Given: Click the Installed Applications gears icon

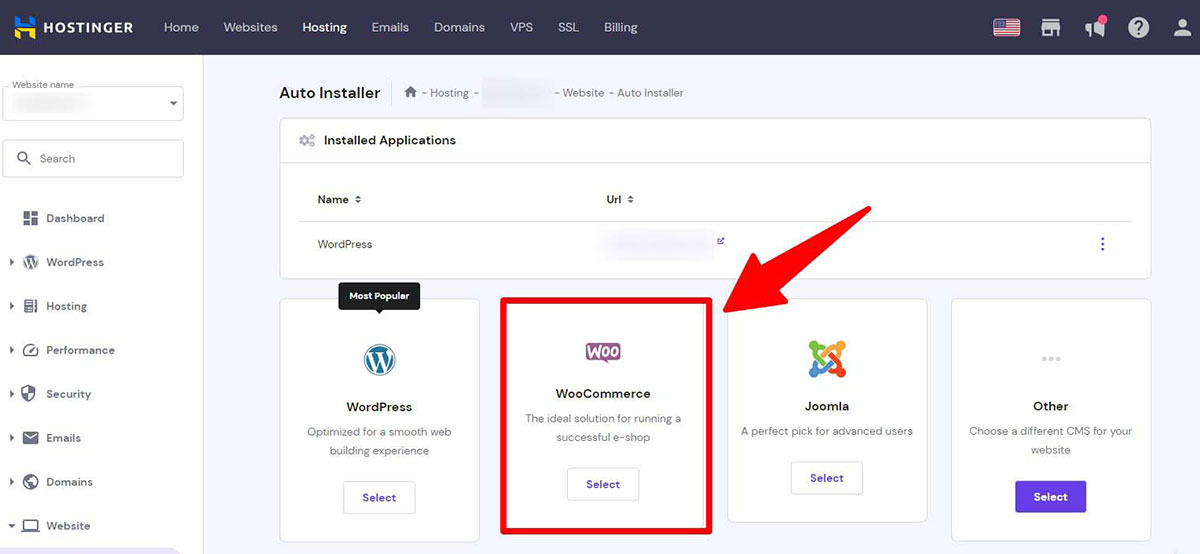Looking at the screenshot, I should click(307, 140).
